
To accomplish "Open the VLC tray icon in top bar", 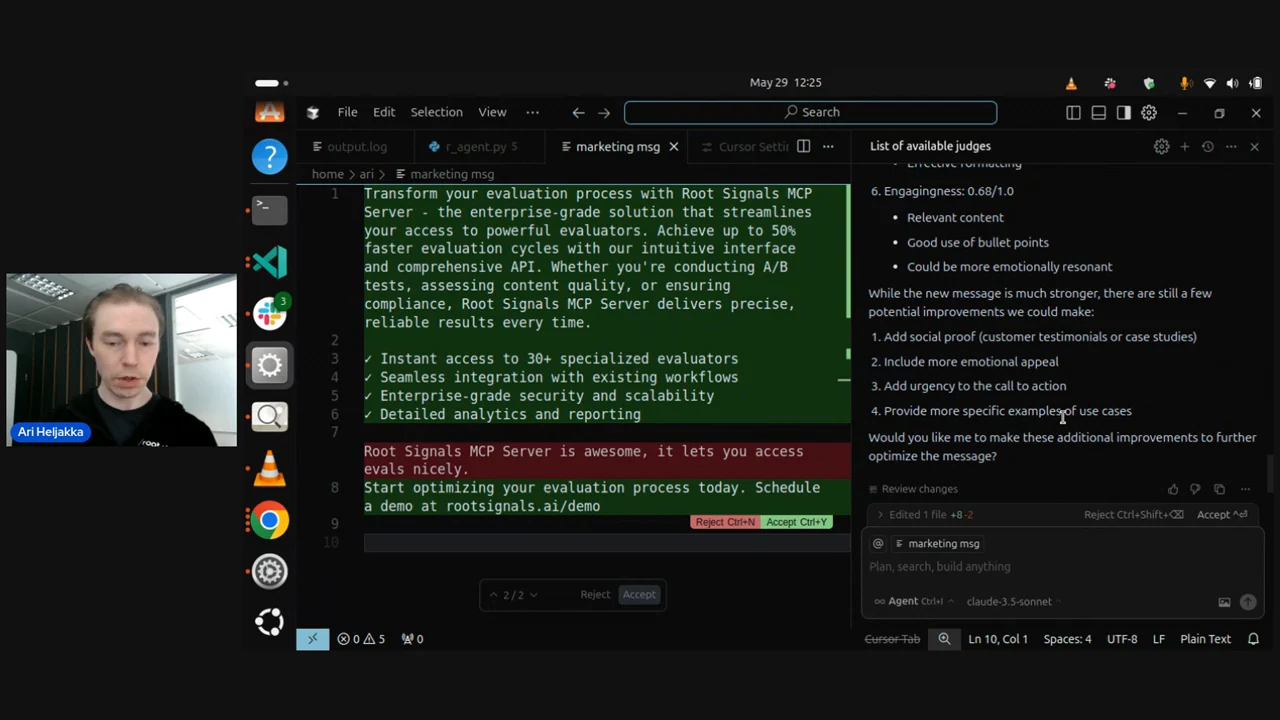I will click(1071, 83).
